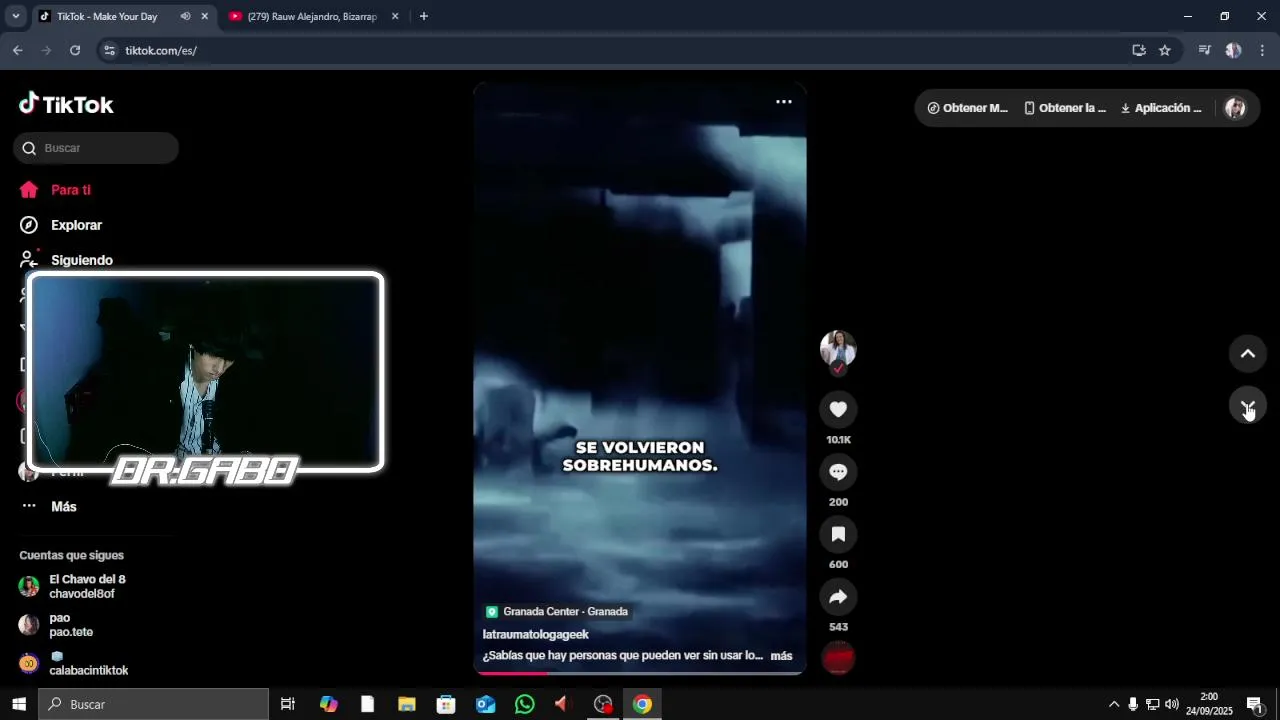Click the Windows taskbar Buscar search box
The height and width of the screenshot is (720, 1280).
pos(154,704)
